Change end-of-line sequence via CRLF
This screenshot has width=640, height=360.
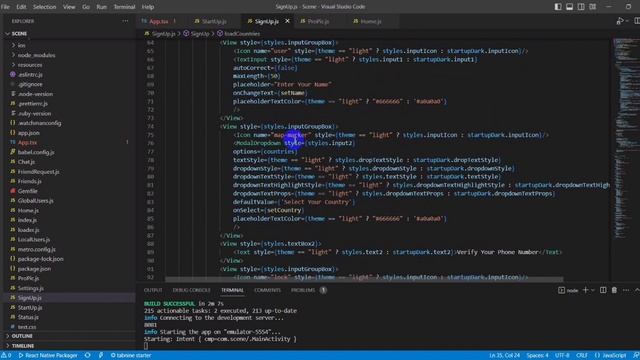(582, 356)
